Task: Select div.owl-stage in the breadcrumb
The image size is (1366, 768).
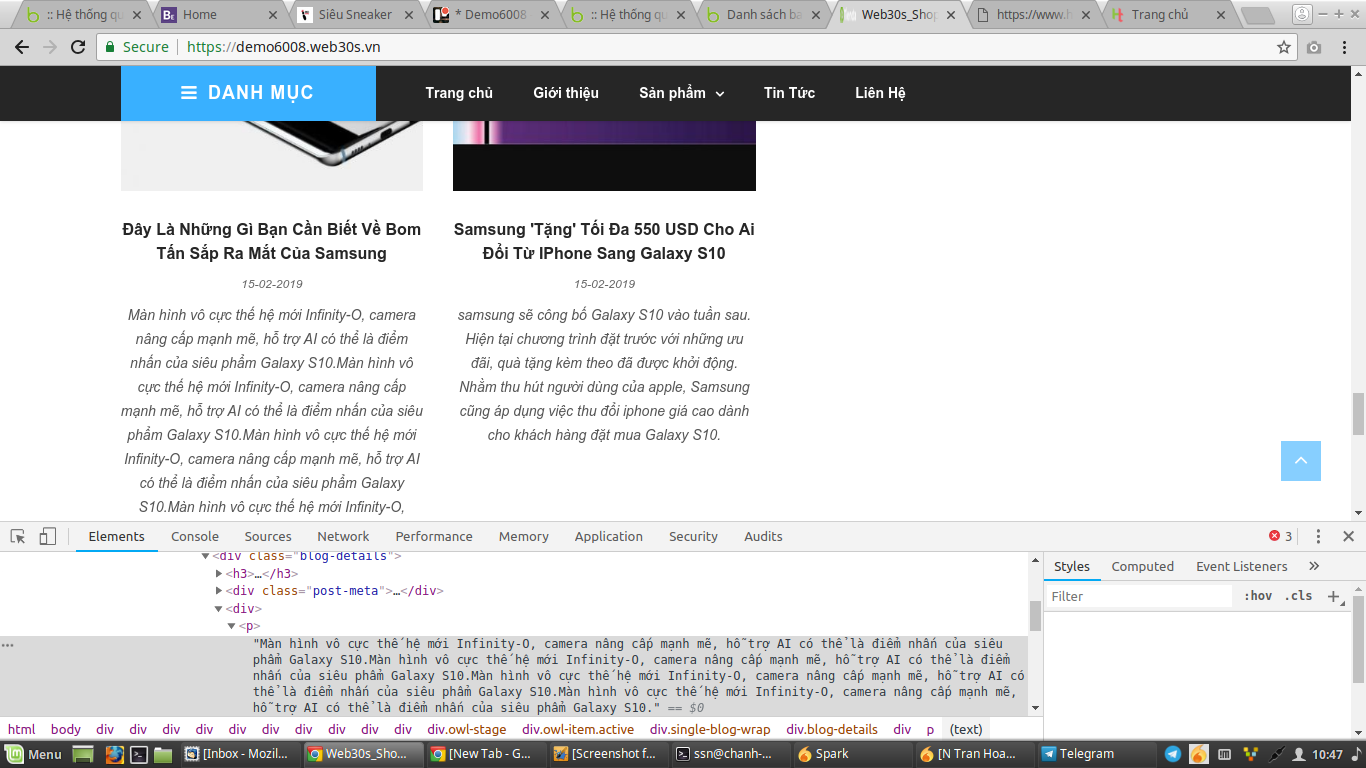Action: click(467, 729)
